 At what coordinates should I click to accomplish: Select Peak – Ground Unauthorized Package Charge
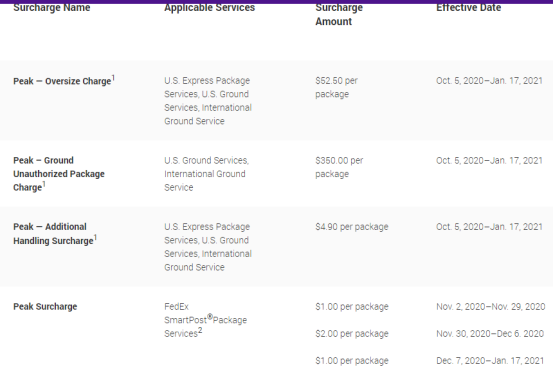(x=59, y=174)
